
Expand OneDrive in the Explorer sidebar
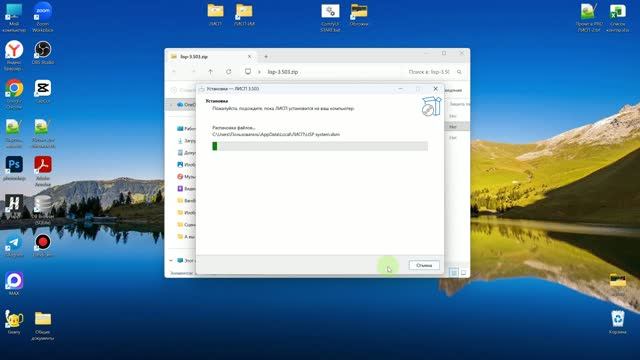click(x=171, y=105)
